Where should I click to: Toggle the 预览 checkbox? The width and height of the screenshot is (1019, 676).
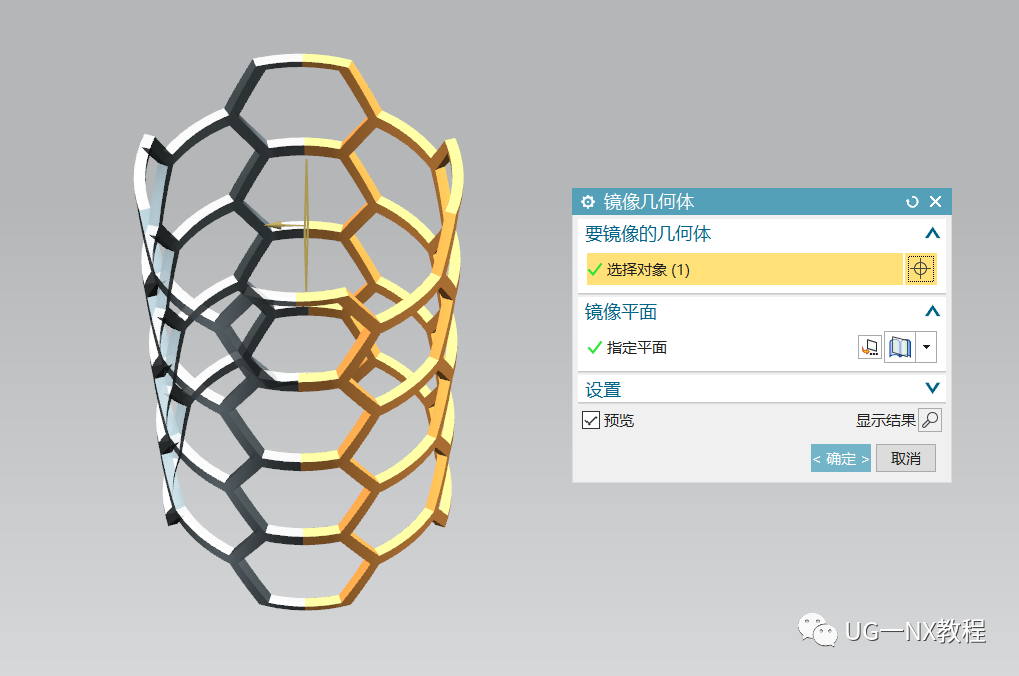tap(591, 420)
